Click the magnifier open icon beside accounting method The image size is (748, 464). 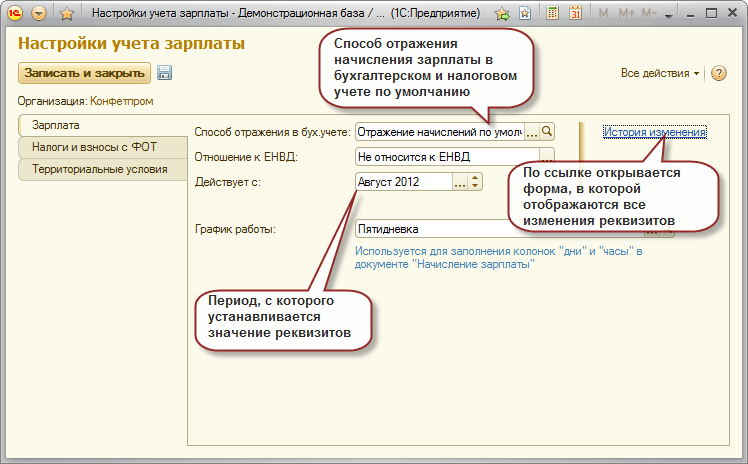(547, 131)
